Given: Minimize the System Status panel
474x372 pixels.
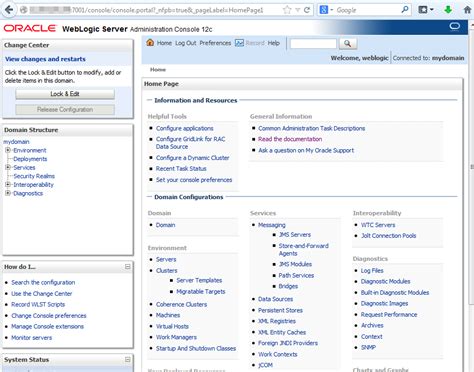Looking at the screenshot, I should pos(127,359).
